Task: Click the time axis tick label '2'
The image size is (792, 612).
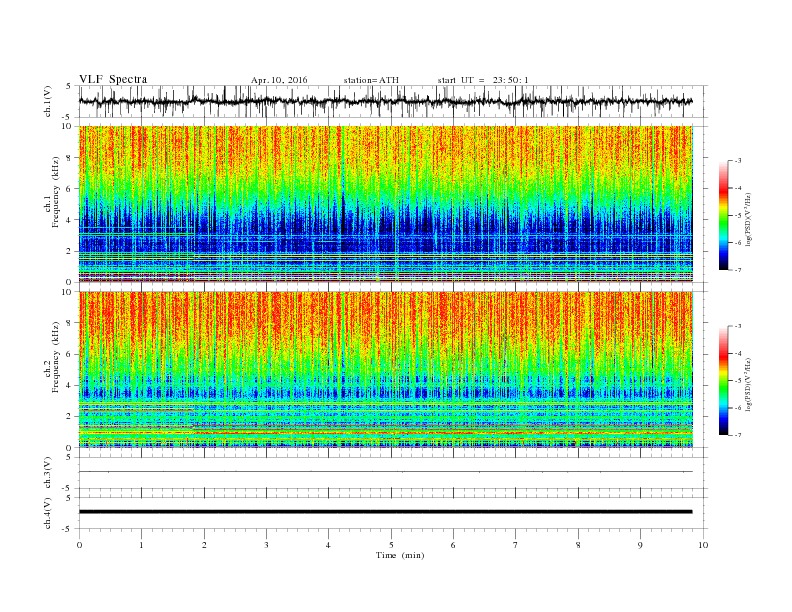Action: pyautogui.click(x=204, y=545)
